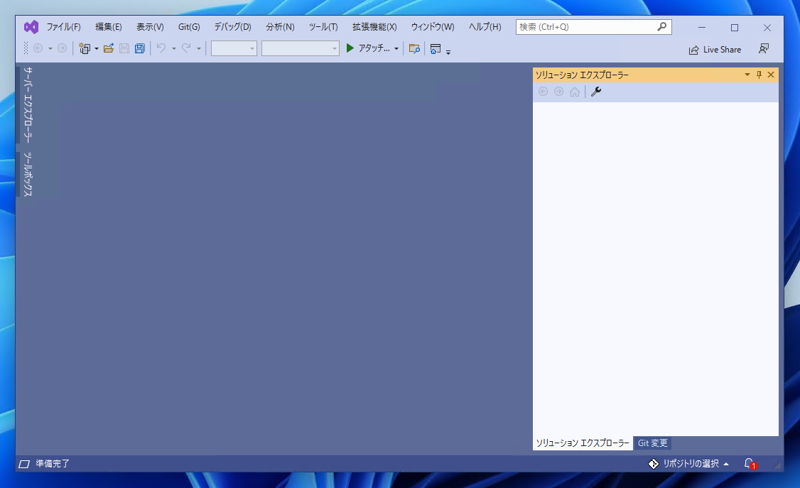Close the Visual Studio window
The image size is (800, 488).
(767, 27)
